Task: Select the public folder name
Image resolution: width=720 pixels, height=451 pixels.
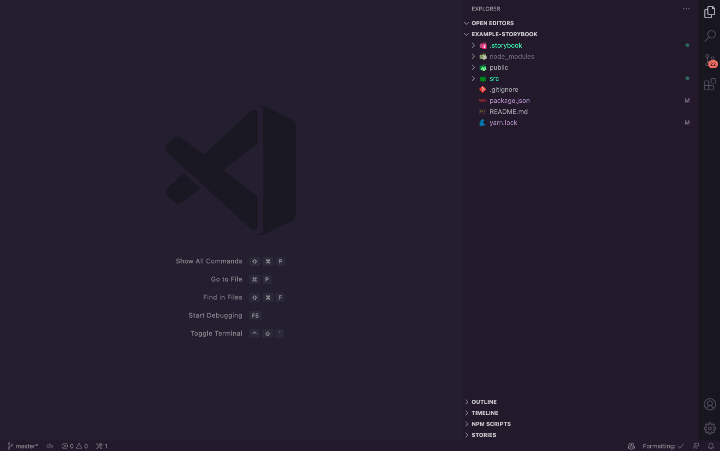Action: pyautogui.click(x=499, y=68)
